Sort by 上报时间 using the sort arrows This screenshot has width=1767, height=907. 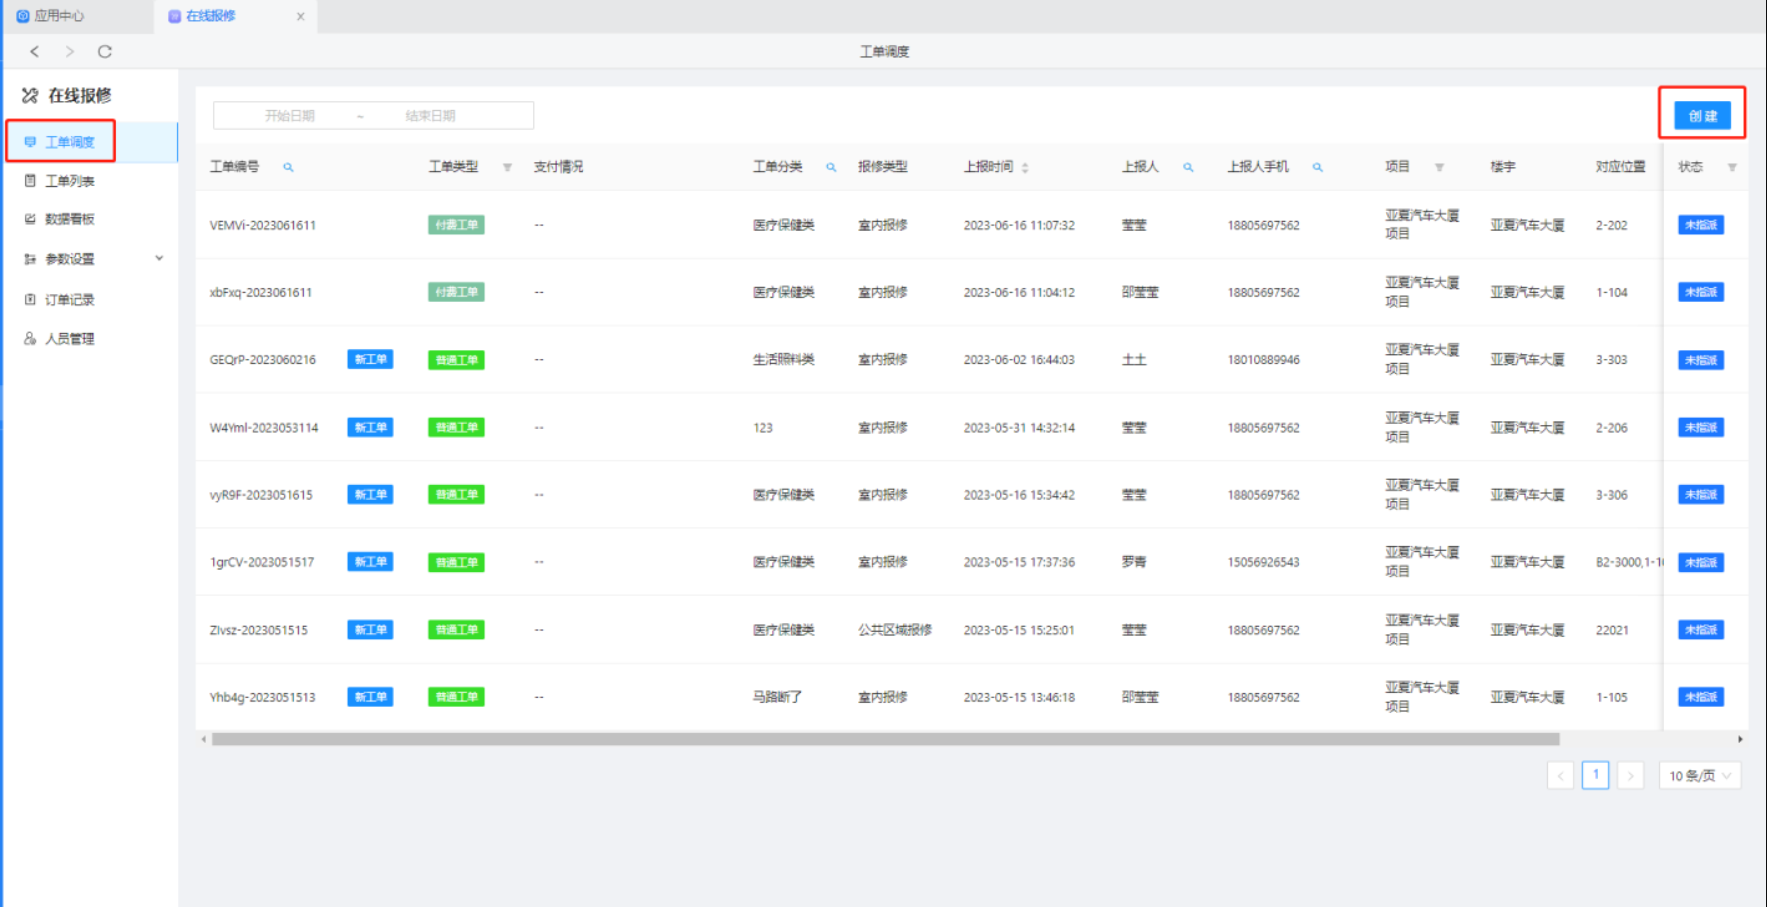[x=1025, y=167]
